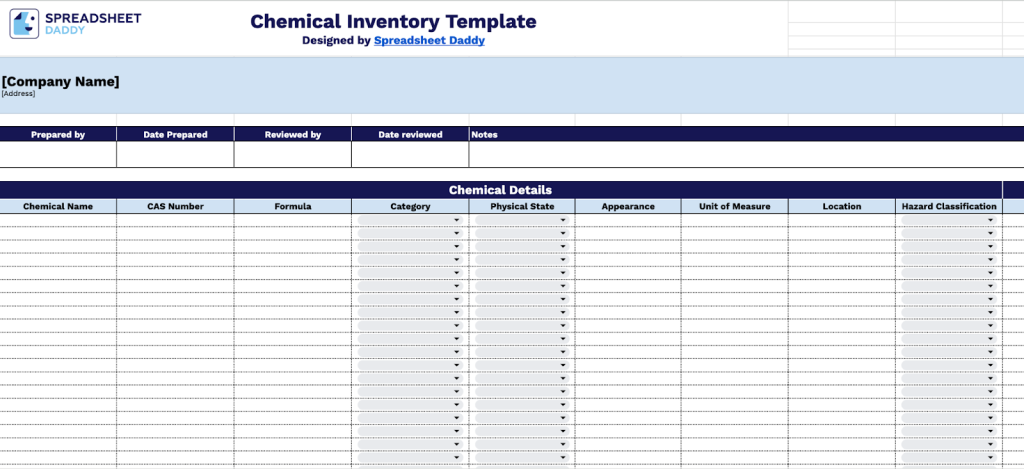The height and width of the screenshot is (469, 1024).
Task: Open first Physical State dropdown arrow
Action: (562, 220)
